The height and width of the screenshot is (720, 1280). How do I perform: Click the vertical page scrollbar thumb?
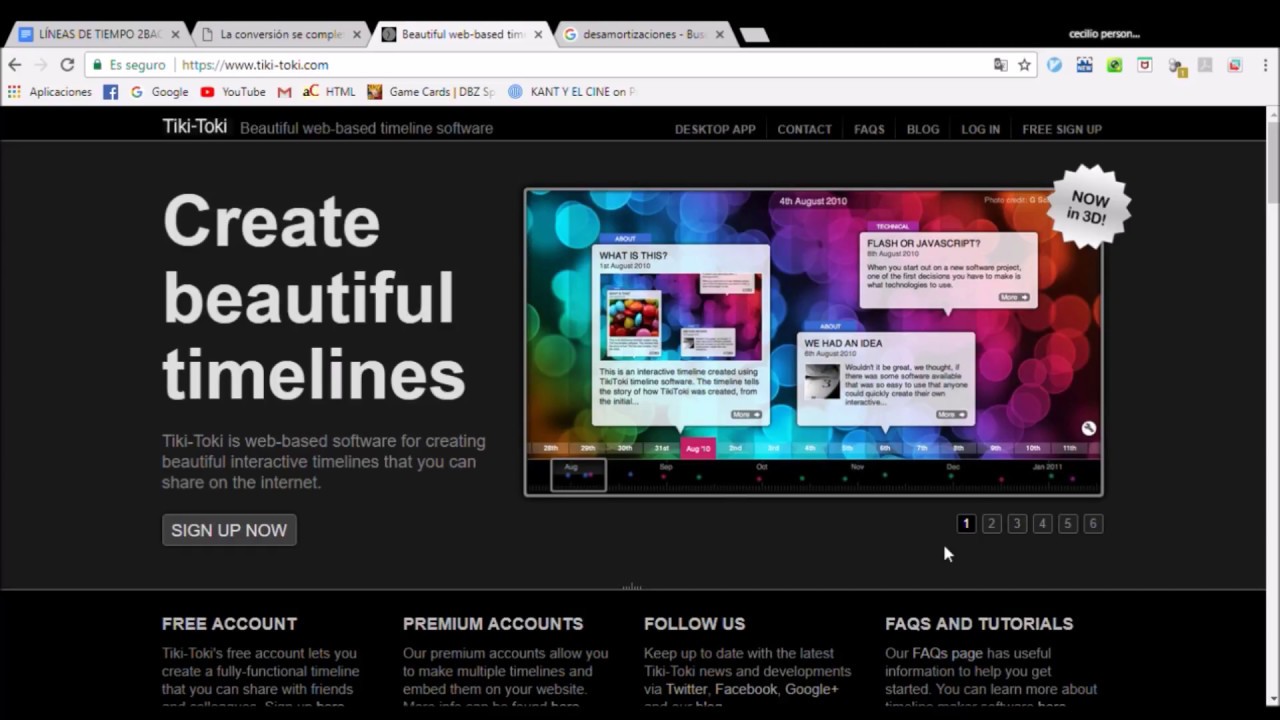pos(1272,162)
